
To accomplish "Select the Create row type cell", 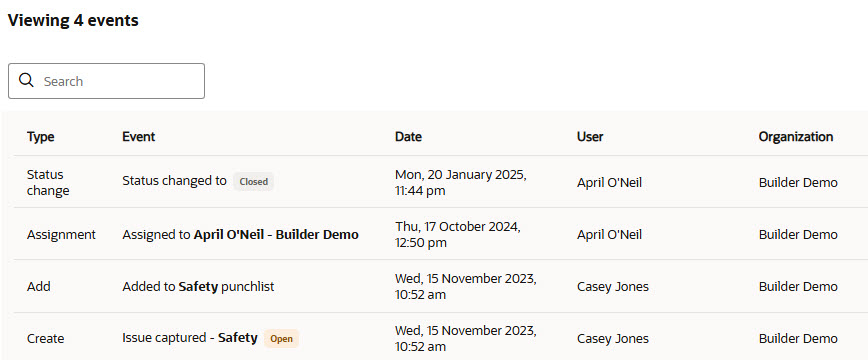I will click(45, 338).
